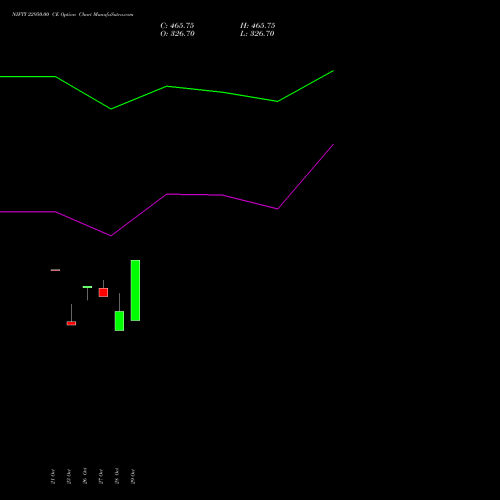Click the "21 Oct" date axis label

53,476
